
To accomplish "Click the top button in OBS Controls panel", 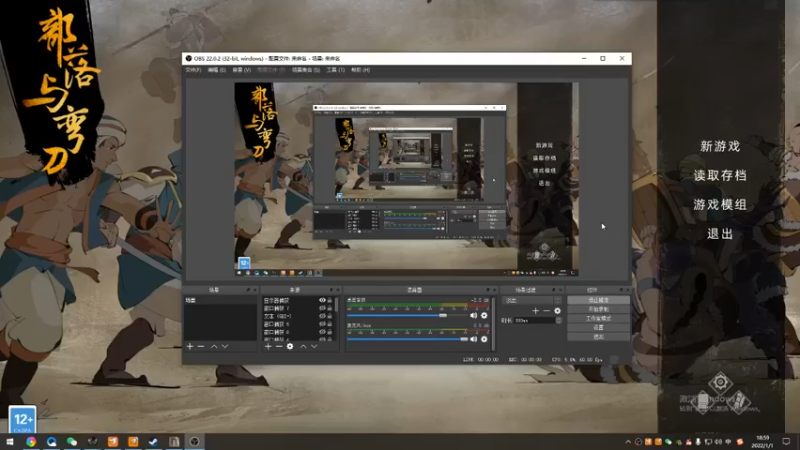I will [598, 300].
